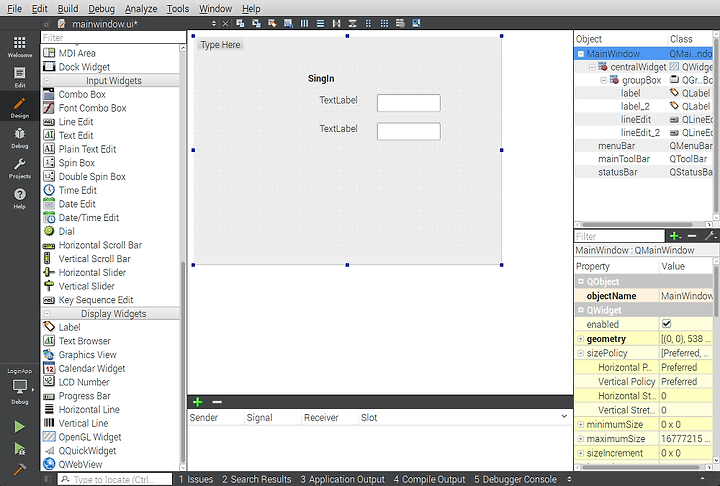Viewport: 720px width, 486px height.
Task: Open the LoginApp kit selector monitor icon
Action: tap(20, 386)
